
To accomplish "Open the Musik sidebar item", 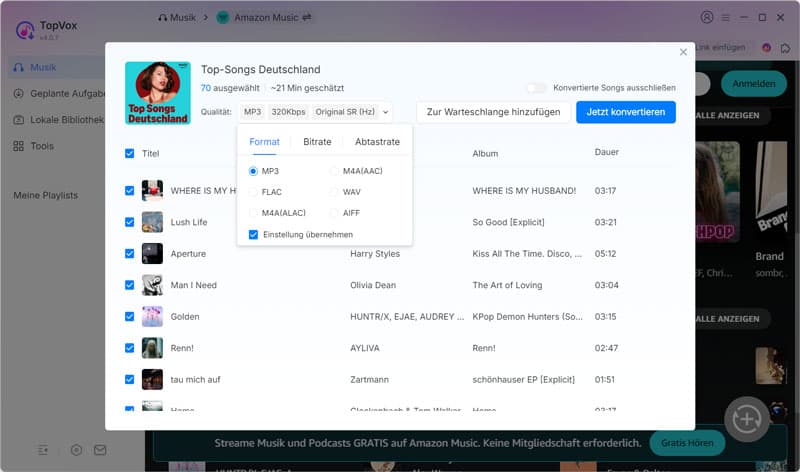I will point(55,67).
